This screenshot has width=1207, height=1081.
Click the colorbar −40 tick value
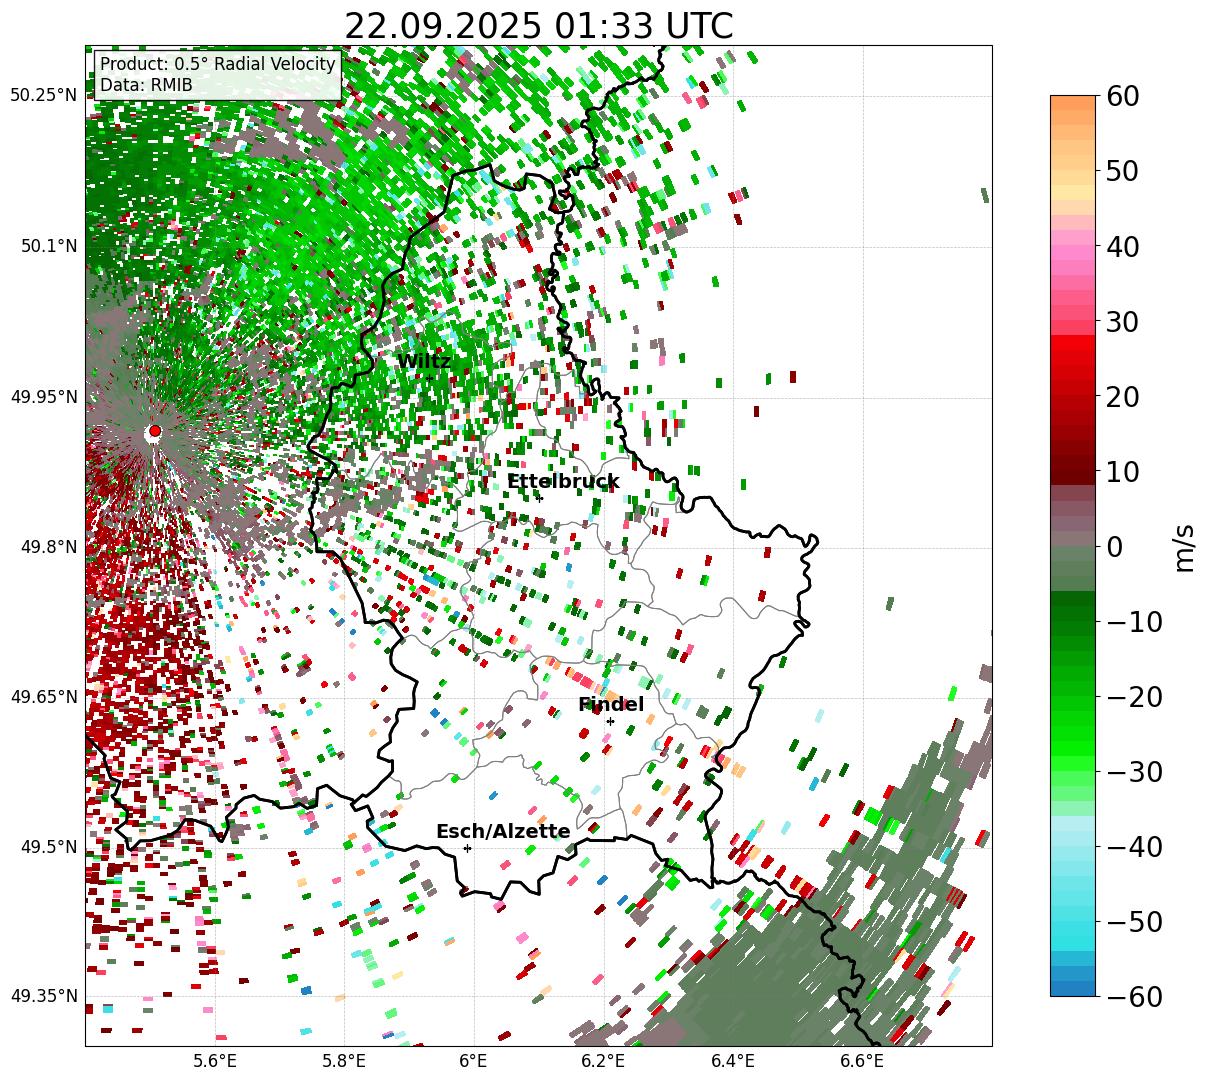coord(1133,846)
